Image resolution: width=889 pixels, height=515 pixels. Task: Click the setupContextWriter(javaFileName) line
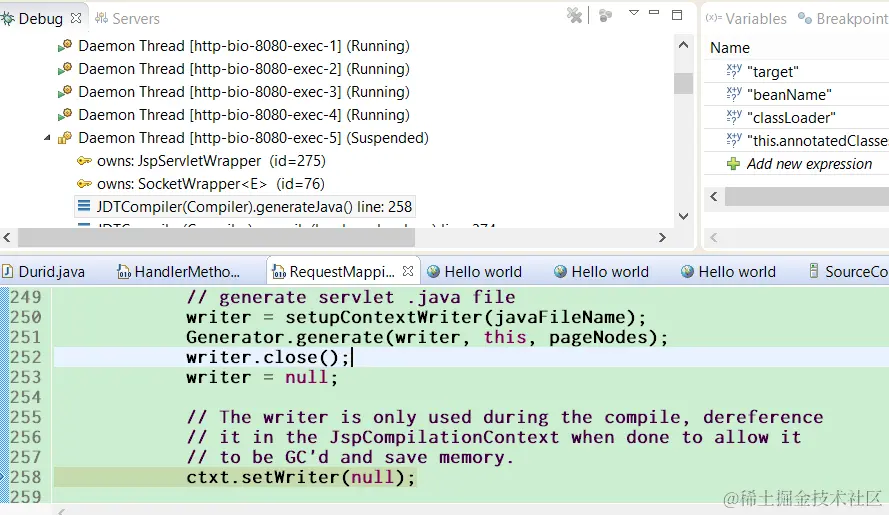point(416,317)
